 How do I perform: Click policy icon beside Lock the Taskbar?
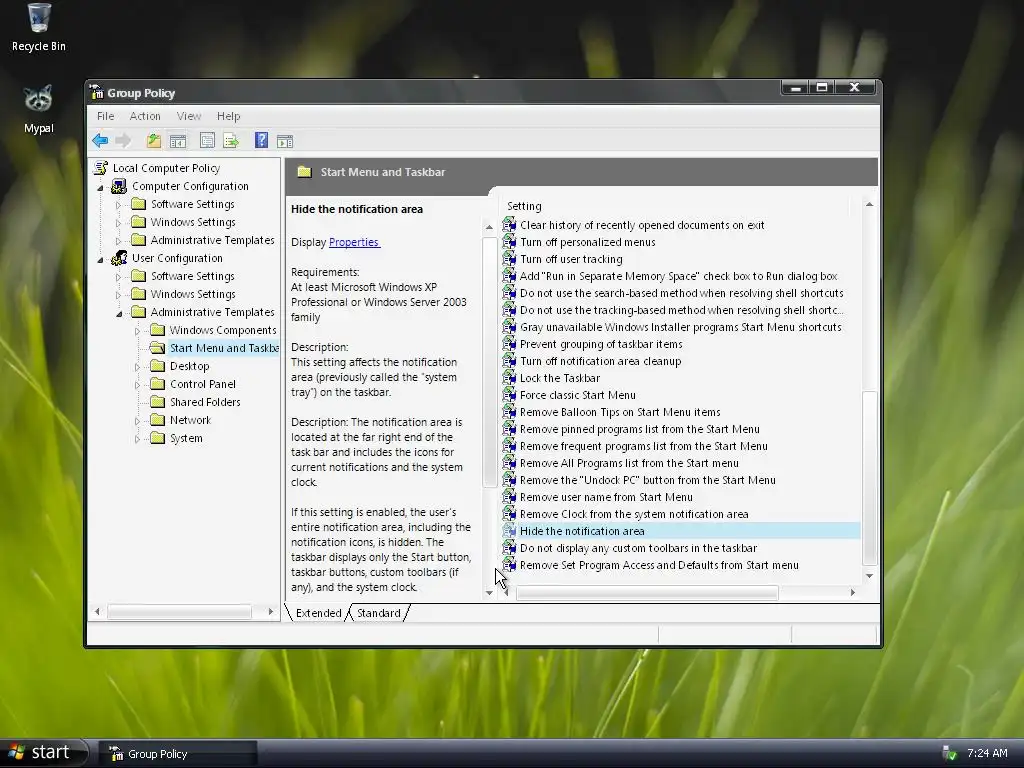509,377
